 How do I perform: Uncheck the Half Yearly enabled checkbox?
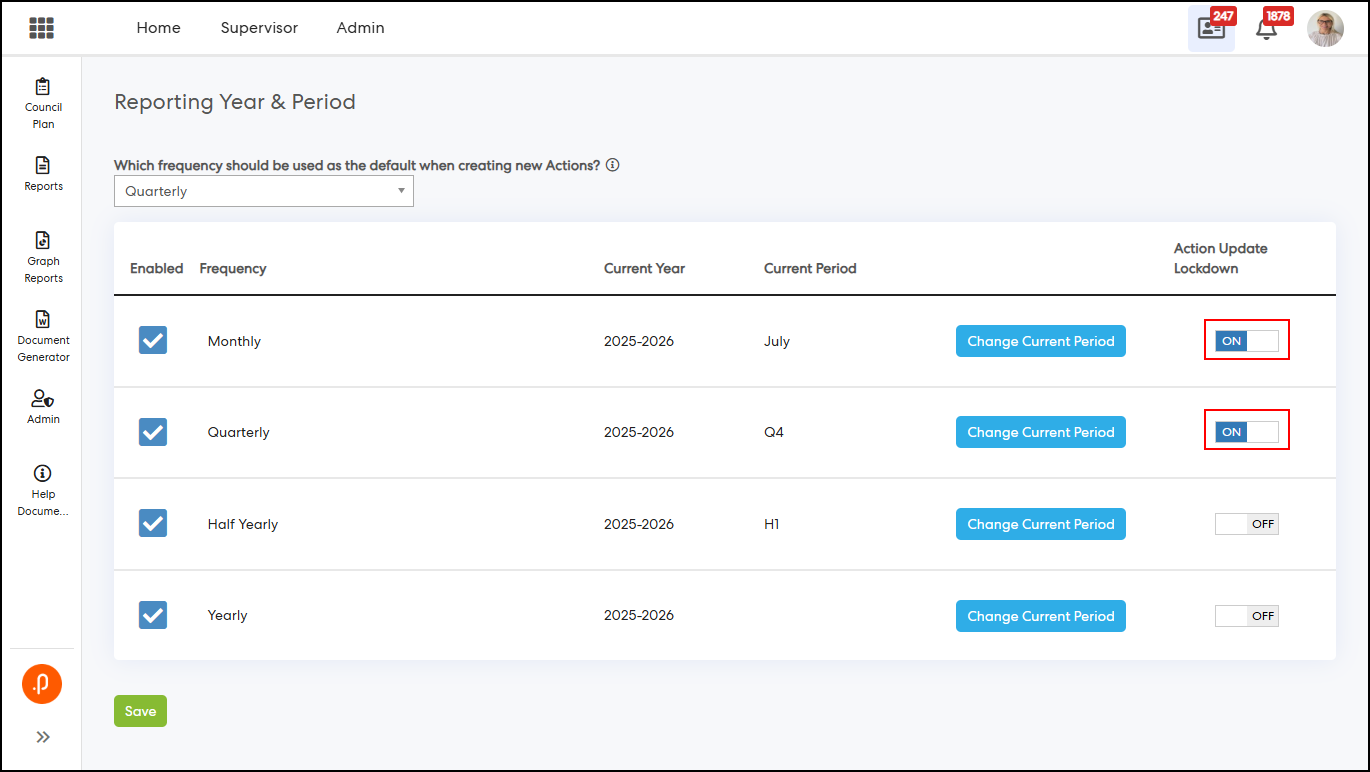click(153, 523)
